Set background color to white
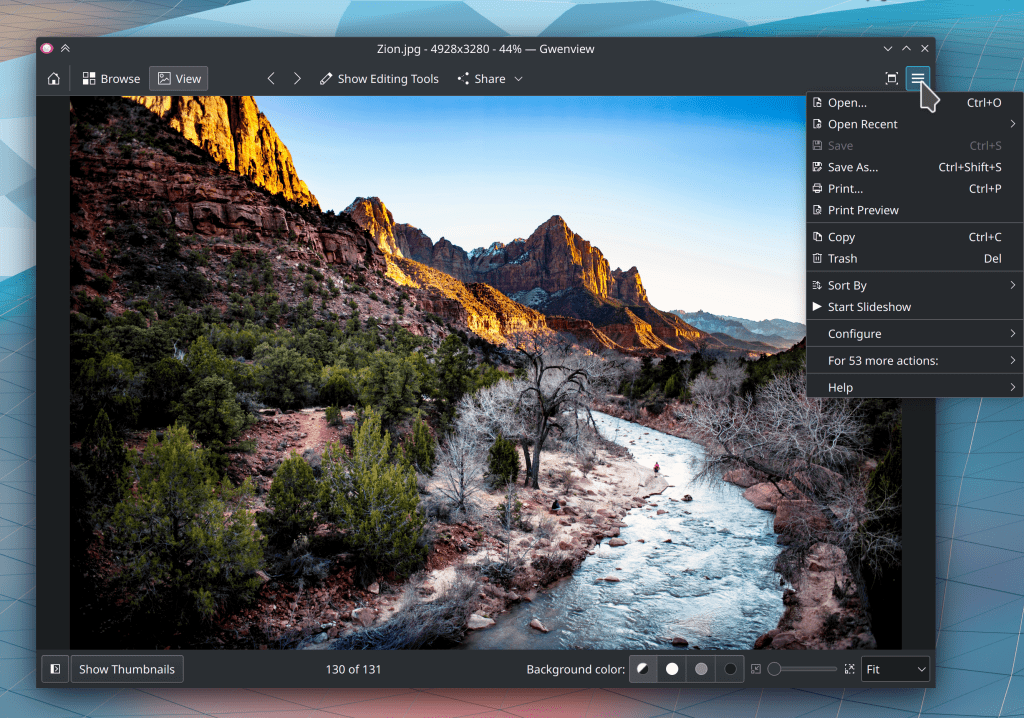 [x=672, y=669]
